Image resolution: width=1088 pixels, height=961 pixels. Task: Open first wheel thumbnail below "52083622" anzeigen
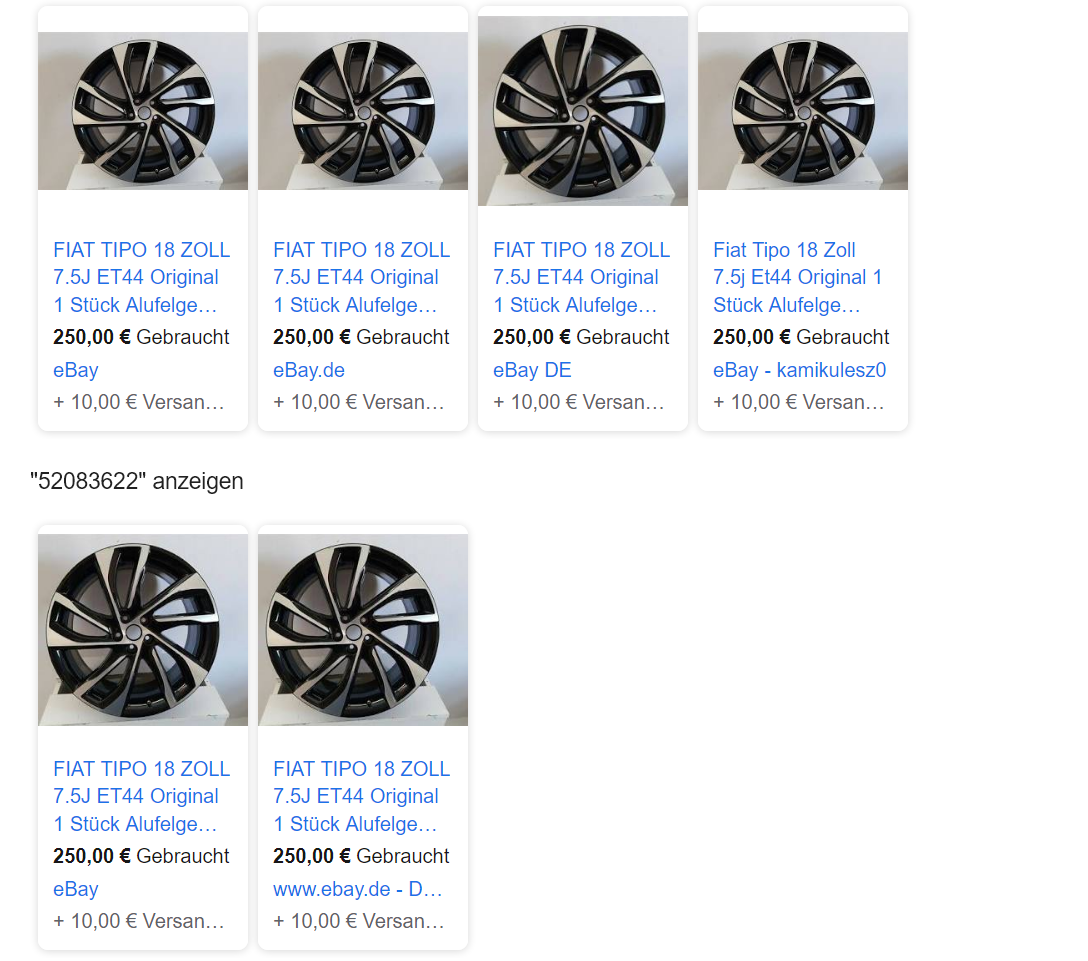[x=142, y=630]
